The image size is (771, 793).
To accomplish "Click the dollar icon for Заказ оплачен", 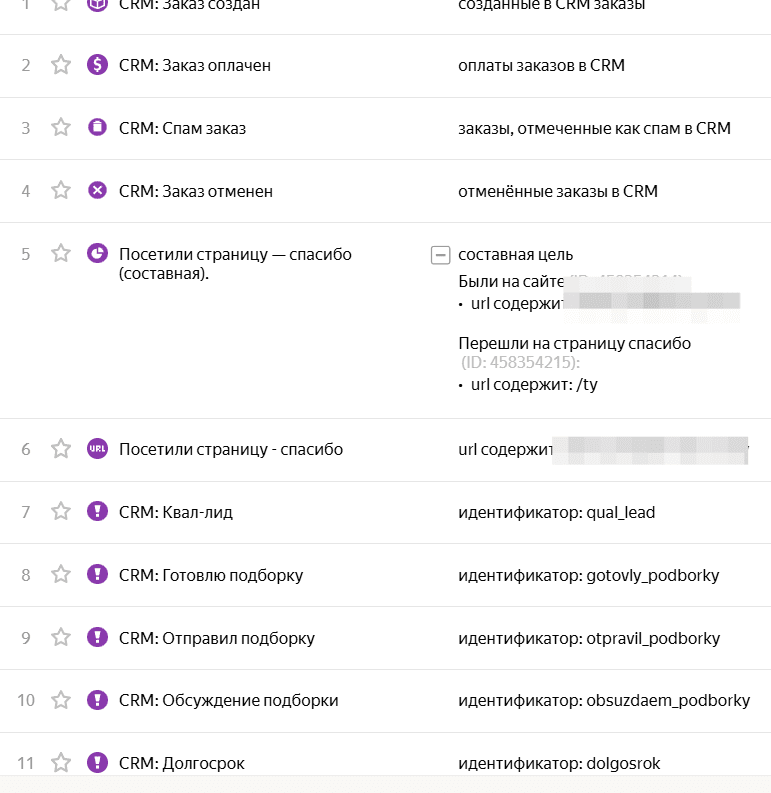I will [97, 65].
